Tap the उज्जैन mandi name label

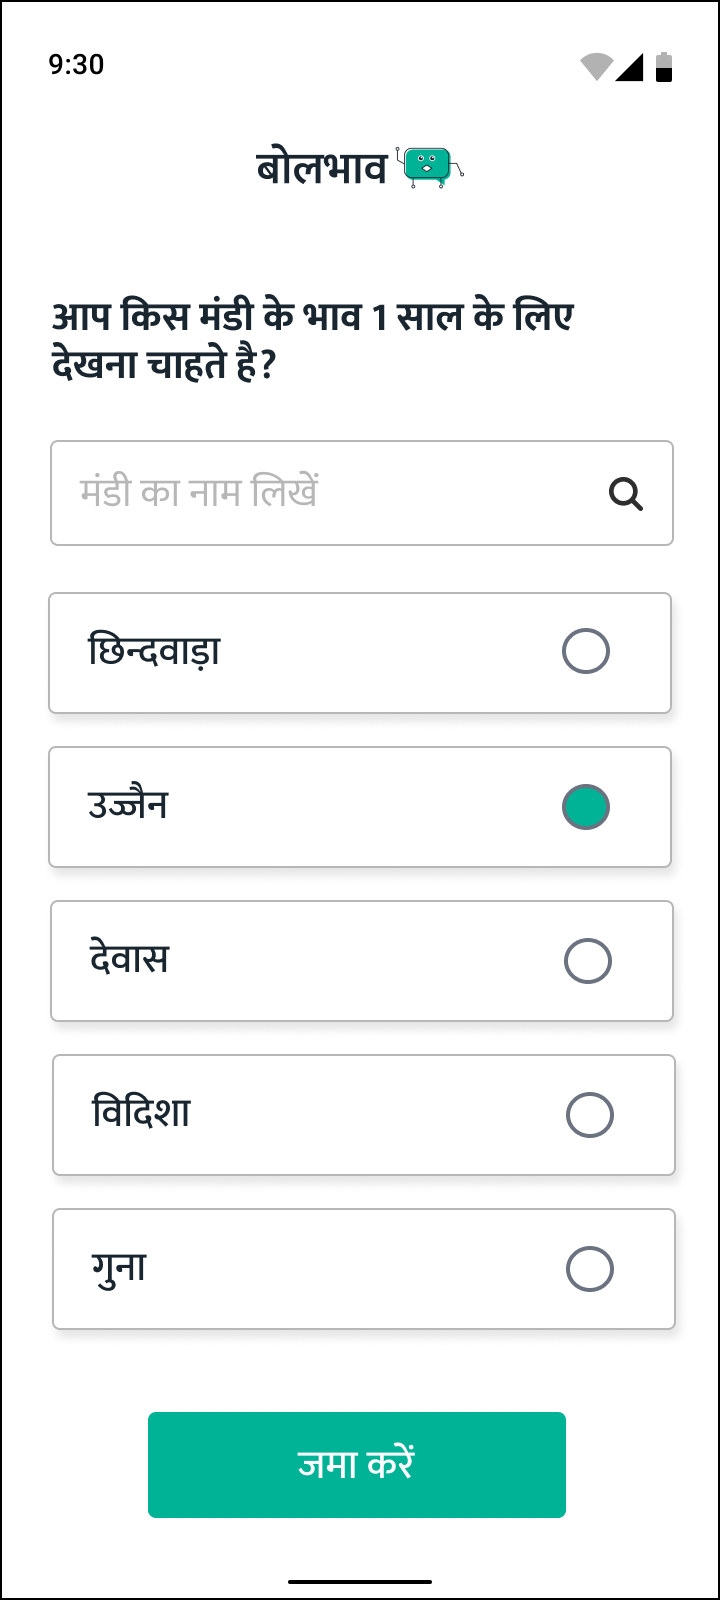(x=128, y=805)
